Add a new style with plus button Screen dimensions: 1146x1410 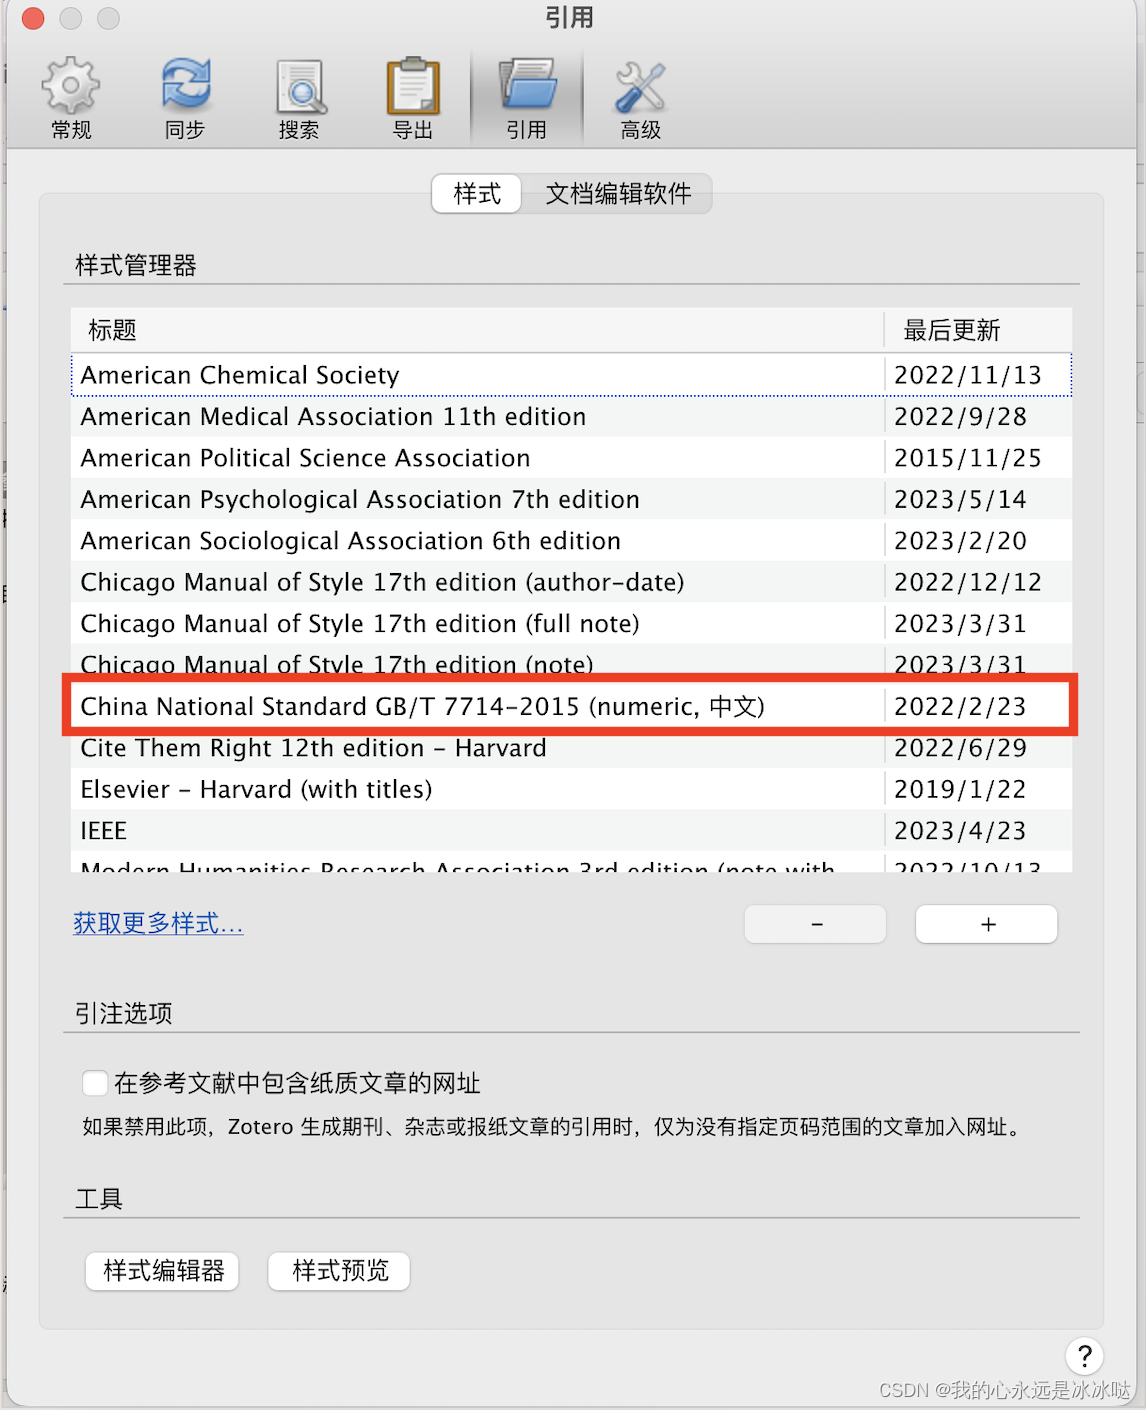[987, 924]
